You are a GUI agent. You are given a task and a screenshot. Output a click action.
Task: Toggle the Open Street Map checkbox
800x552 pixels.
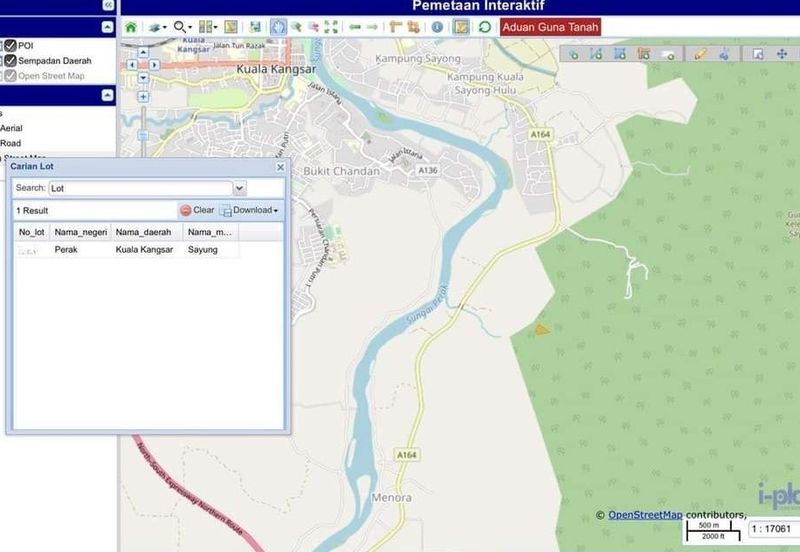click(x=10, y=75)
